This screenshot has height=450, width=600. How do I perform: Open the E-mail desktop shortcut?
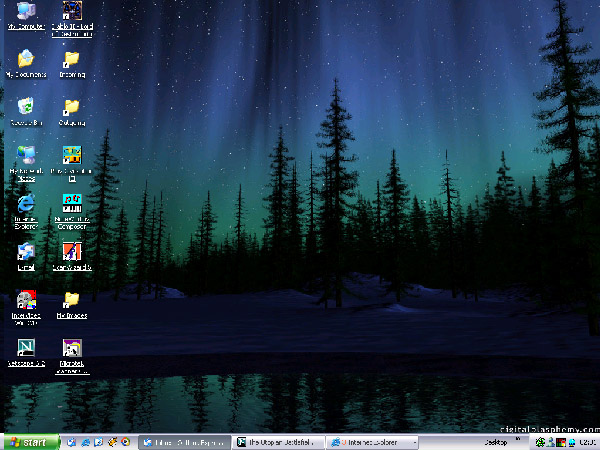pyautogui.click(x=25, y=251)
